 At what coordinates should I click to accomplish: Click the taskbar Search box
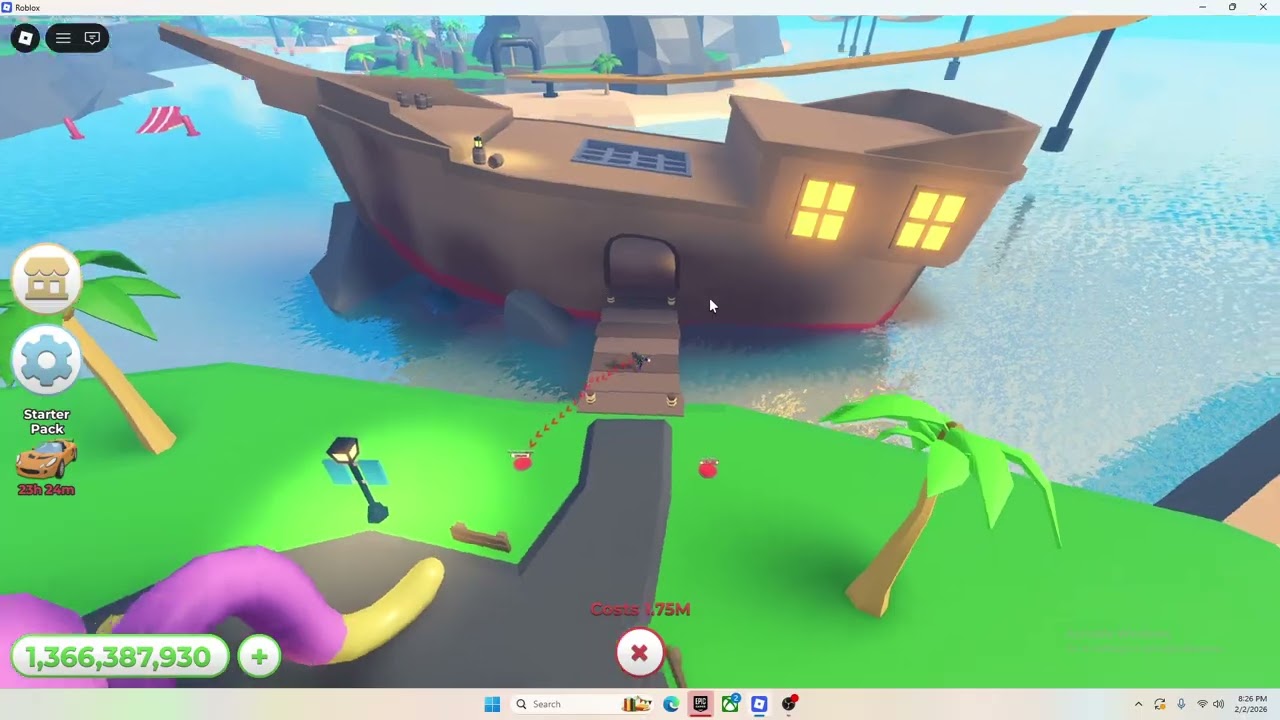coord(581,704)
